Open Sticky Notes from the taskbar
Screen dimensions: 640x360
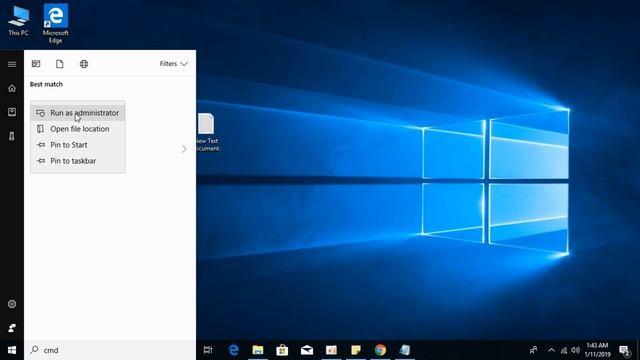(356, 350)
